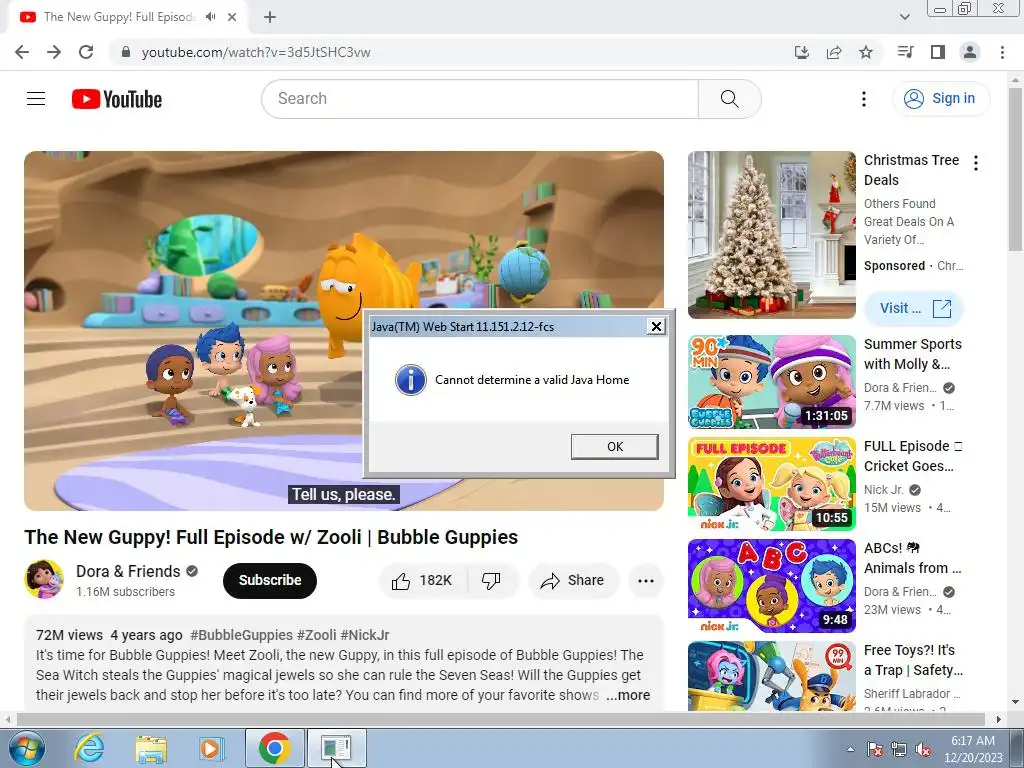Go back to the previous page

pyautogui.click(x=22, y=52)
